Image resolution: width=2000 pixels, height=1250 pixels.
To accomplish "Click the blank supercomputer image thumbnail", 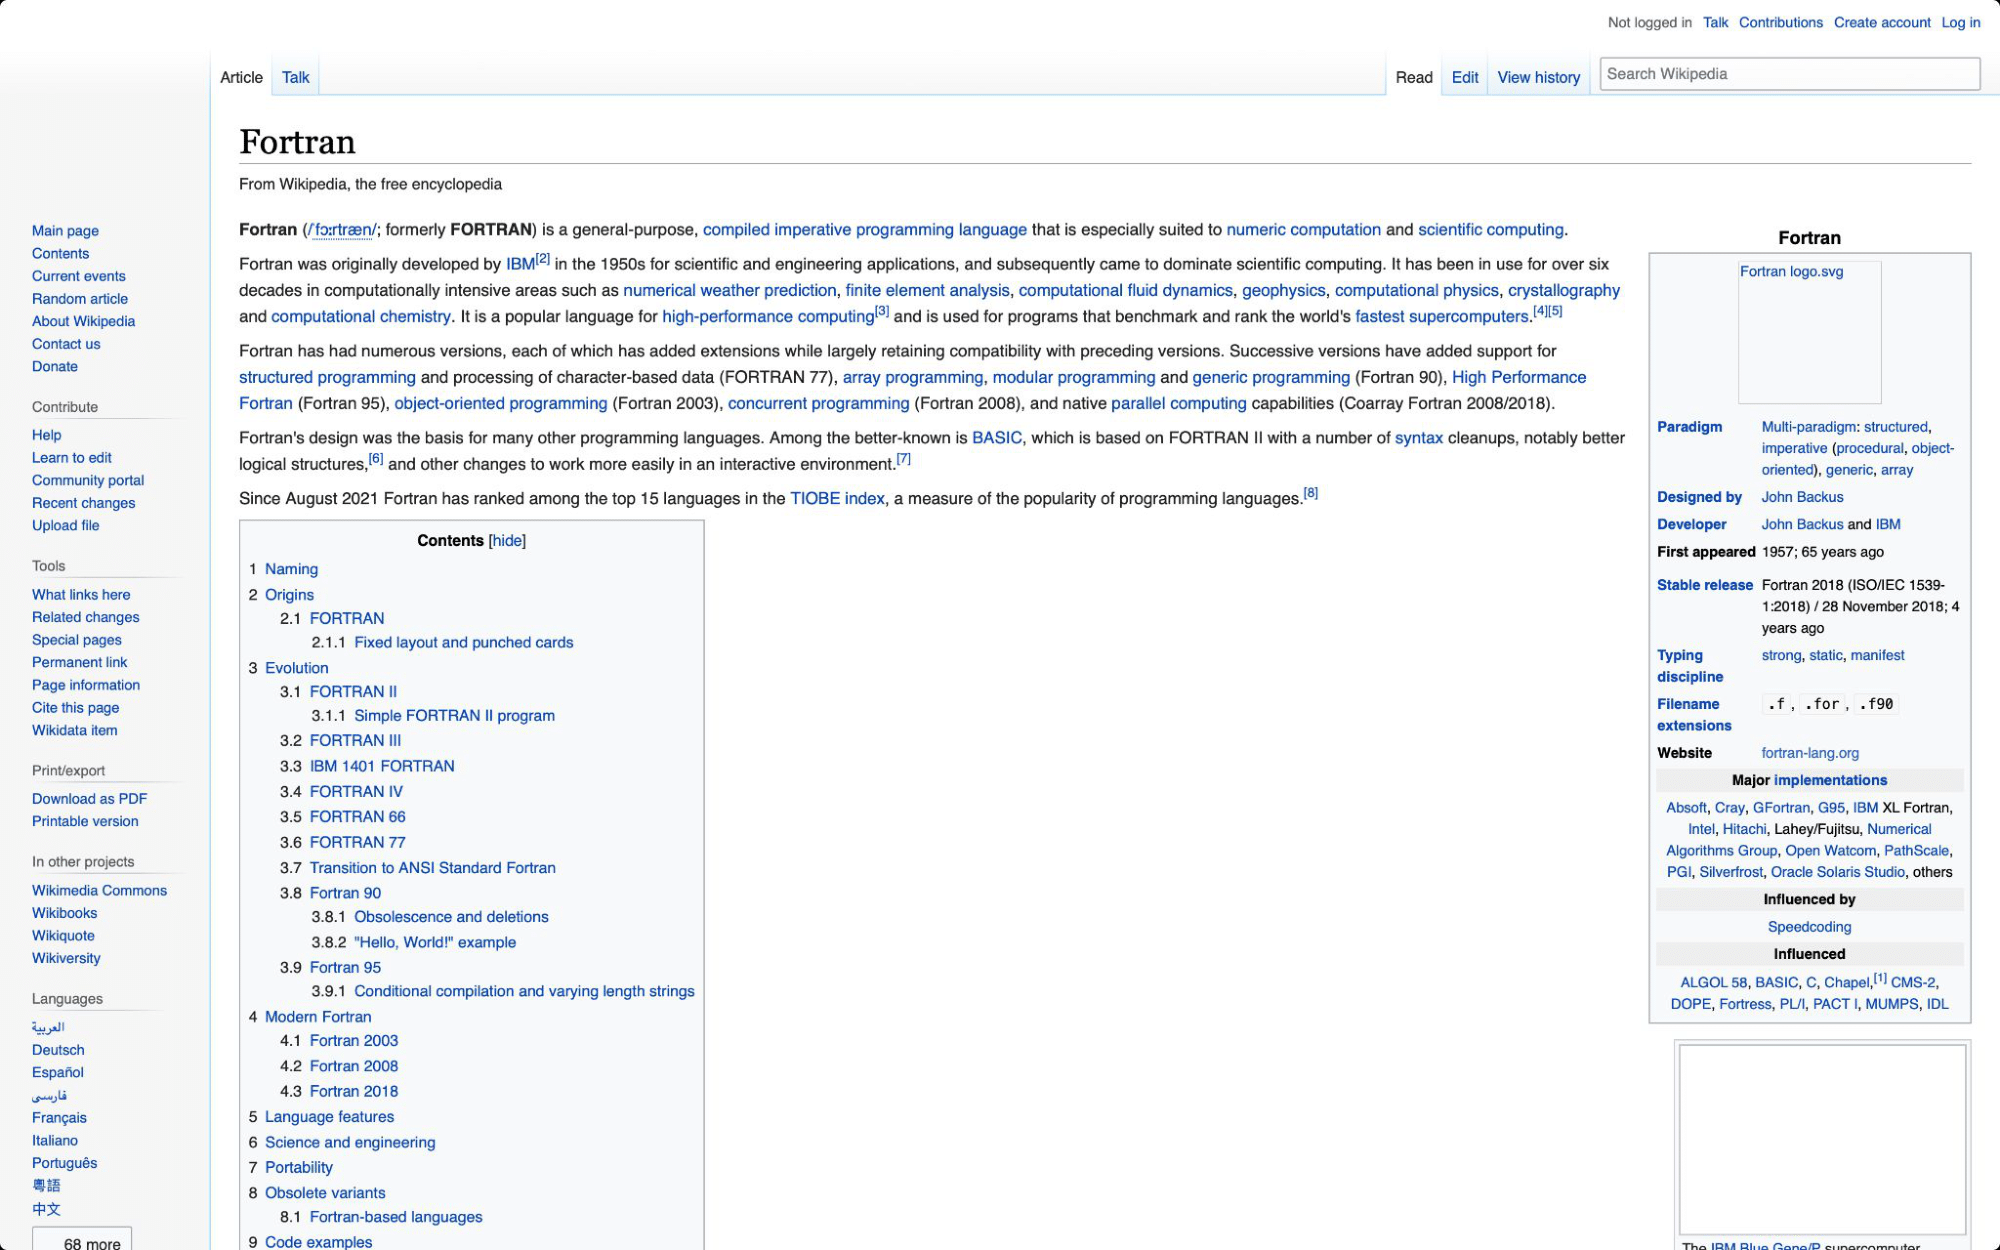I will point(1821,1138).
